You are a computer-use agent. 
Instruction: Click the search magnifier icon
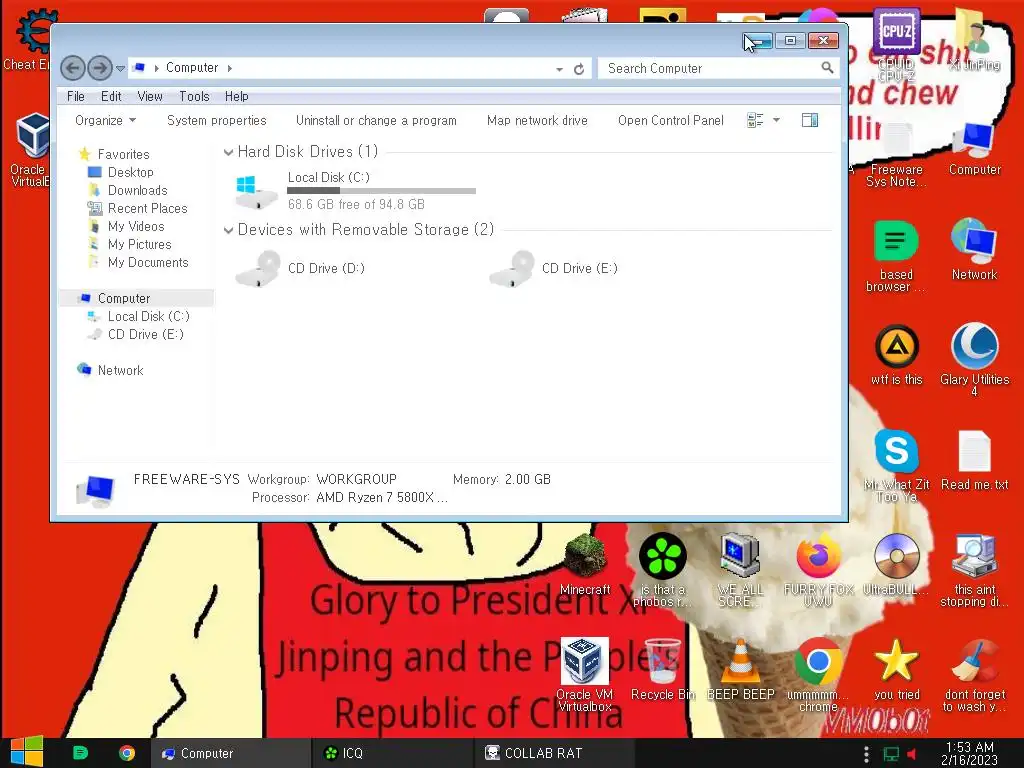(827, 68)
